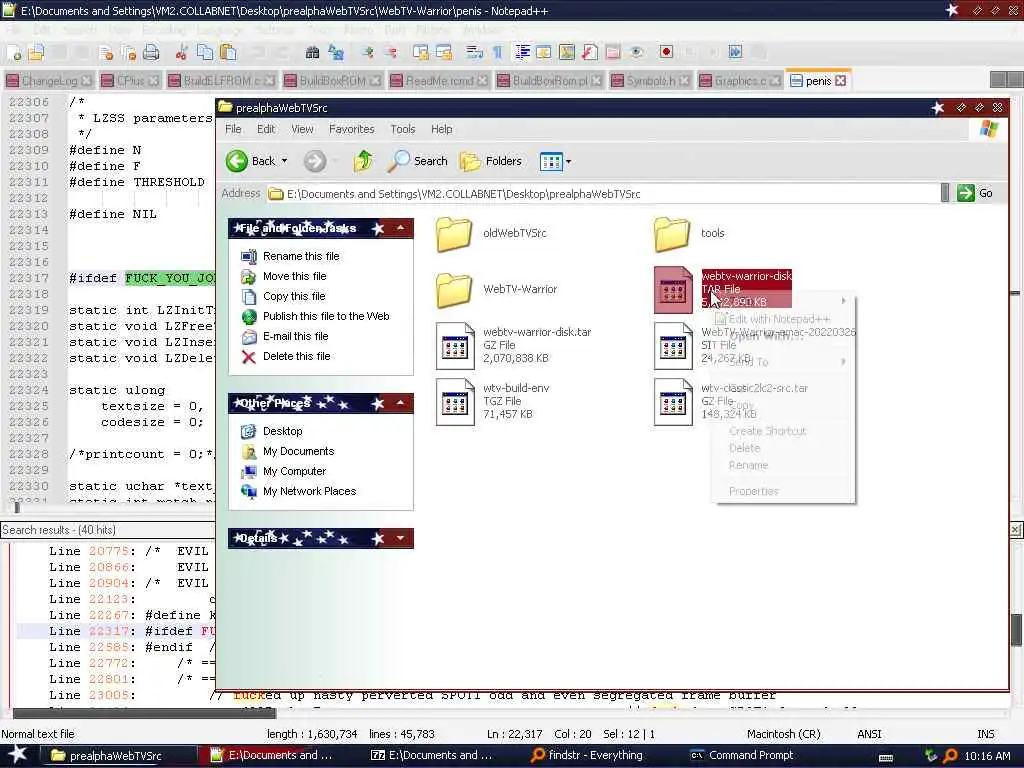Image resolution: width=1024 pixels, height=768 pixels.
Task: Click the Zoom Out icon in Notepad++
Action: 391,52
